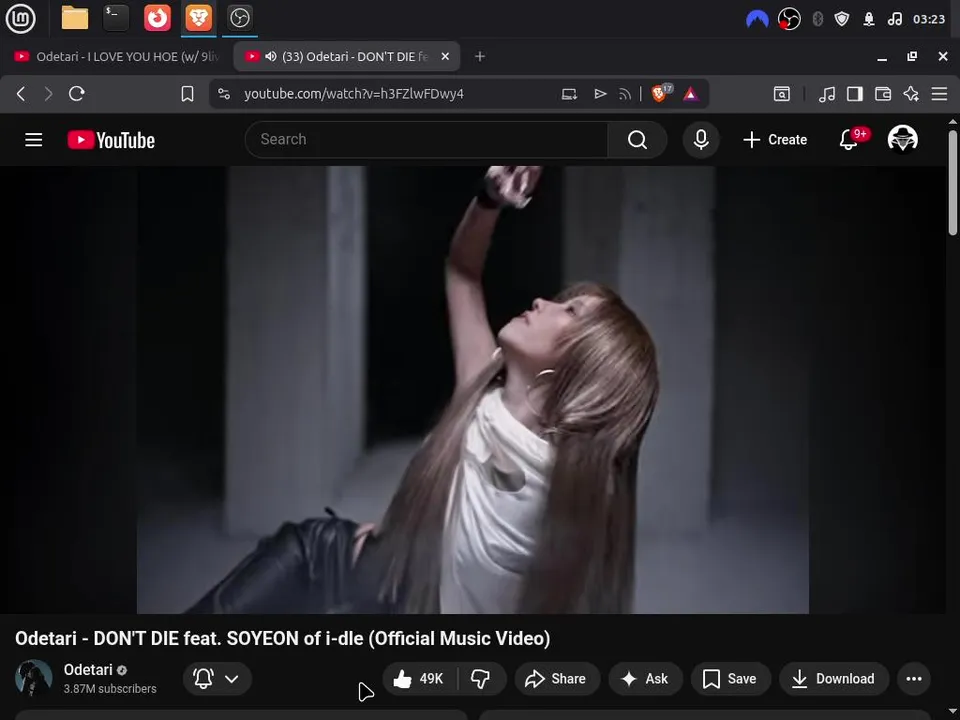The height and width of the screenshot is (720, 960).
Task: Open the Brave main hamburger menu
Action: [x=939, y=94]
